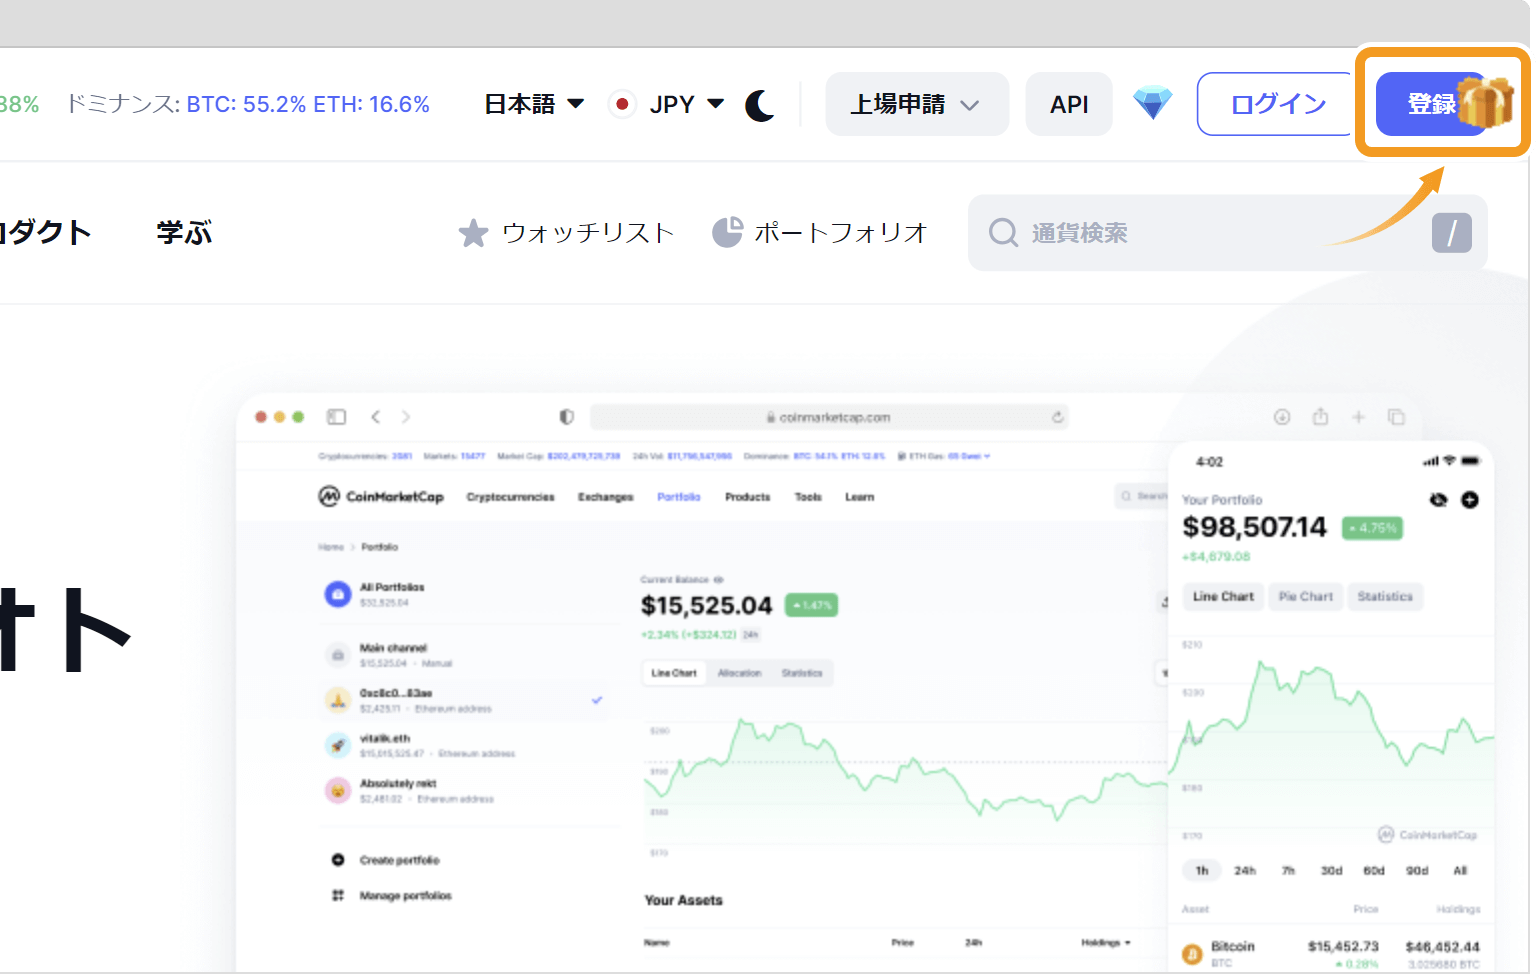
Task: Click the BTC: 55.2% dominance value
Action: (246, 104)
